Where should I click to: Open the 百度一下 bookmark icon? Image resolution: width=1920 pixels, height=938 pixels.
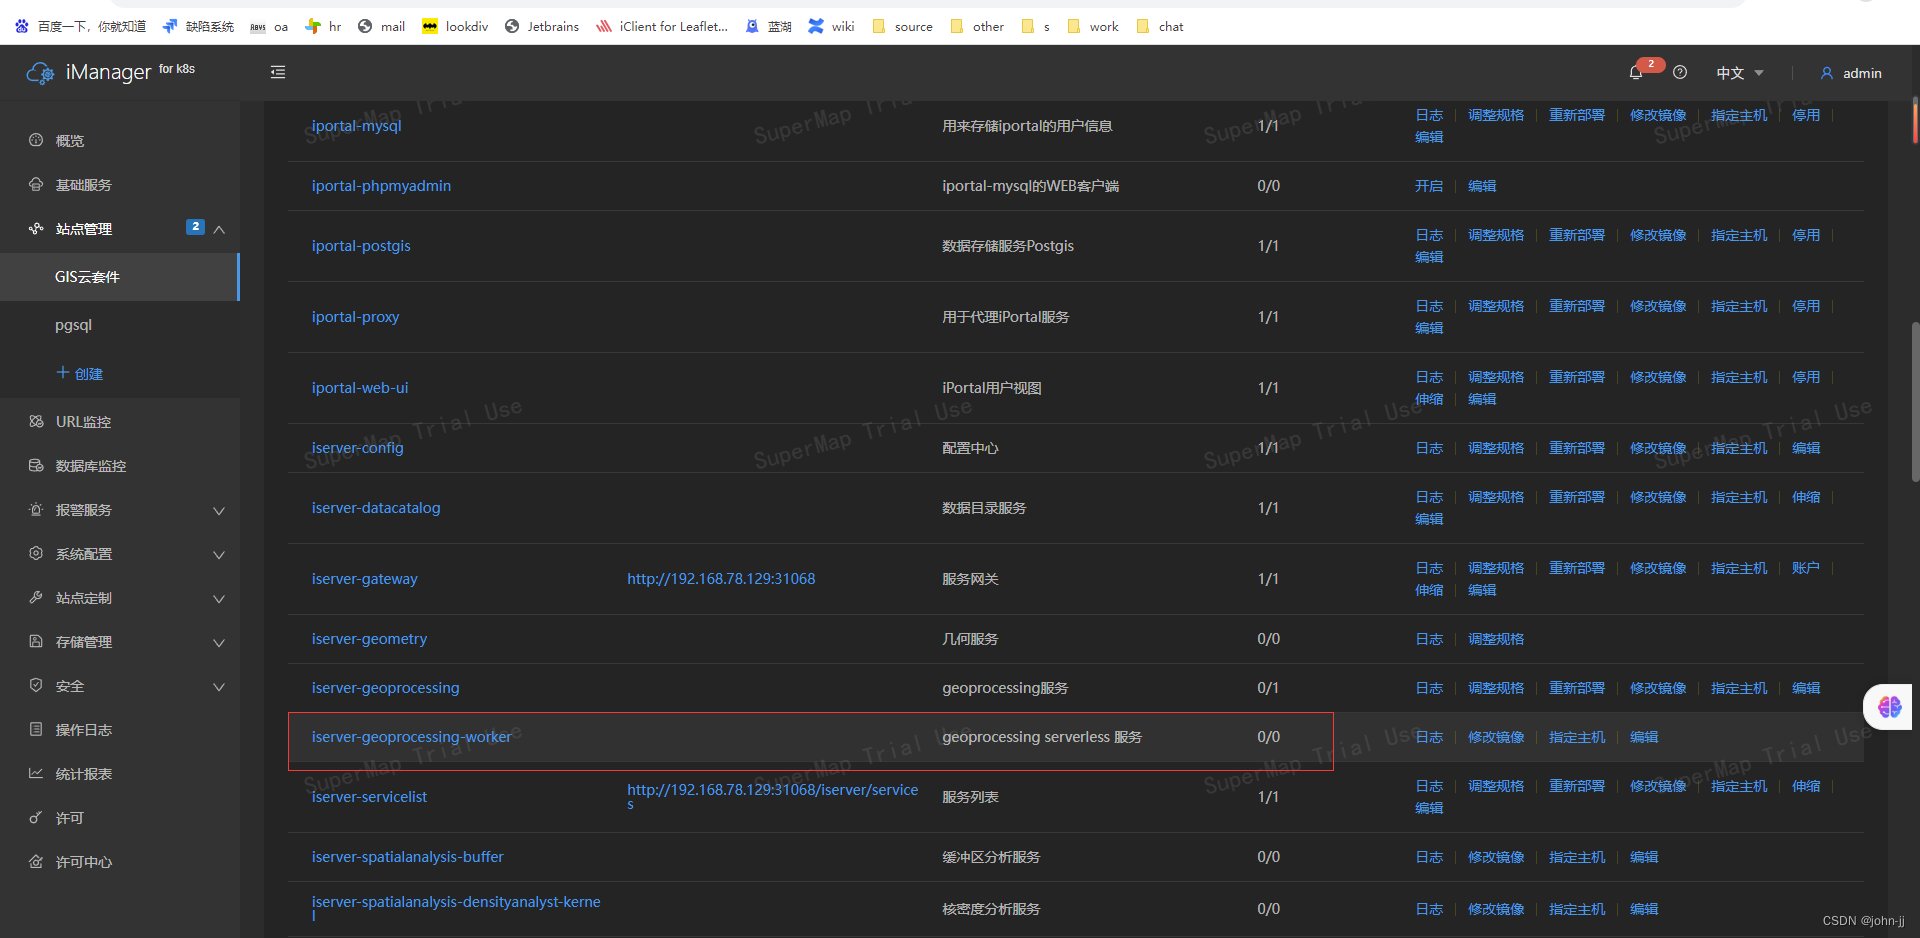(x=22, y=26)
